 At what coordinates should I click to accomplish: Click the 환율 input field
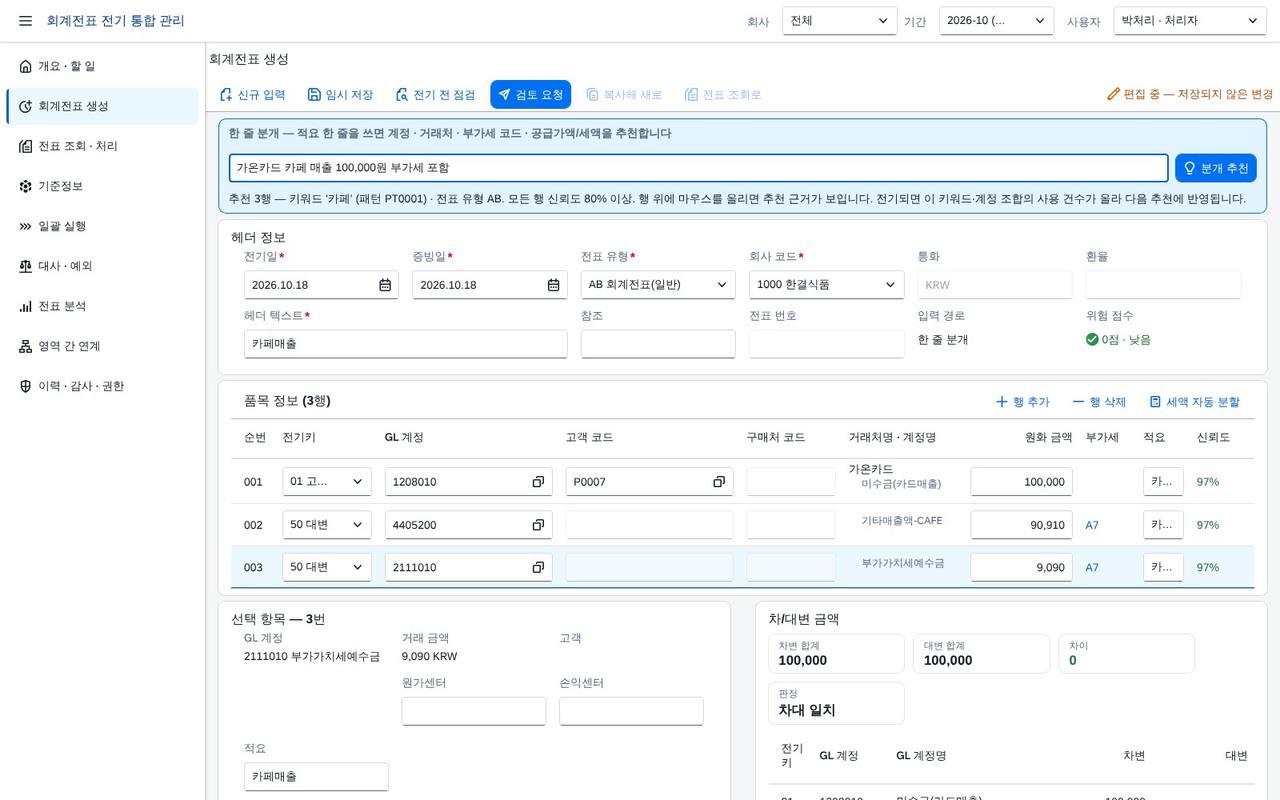click(1163, 285)
